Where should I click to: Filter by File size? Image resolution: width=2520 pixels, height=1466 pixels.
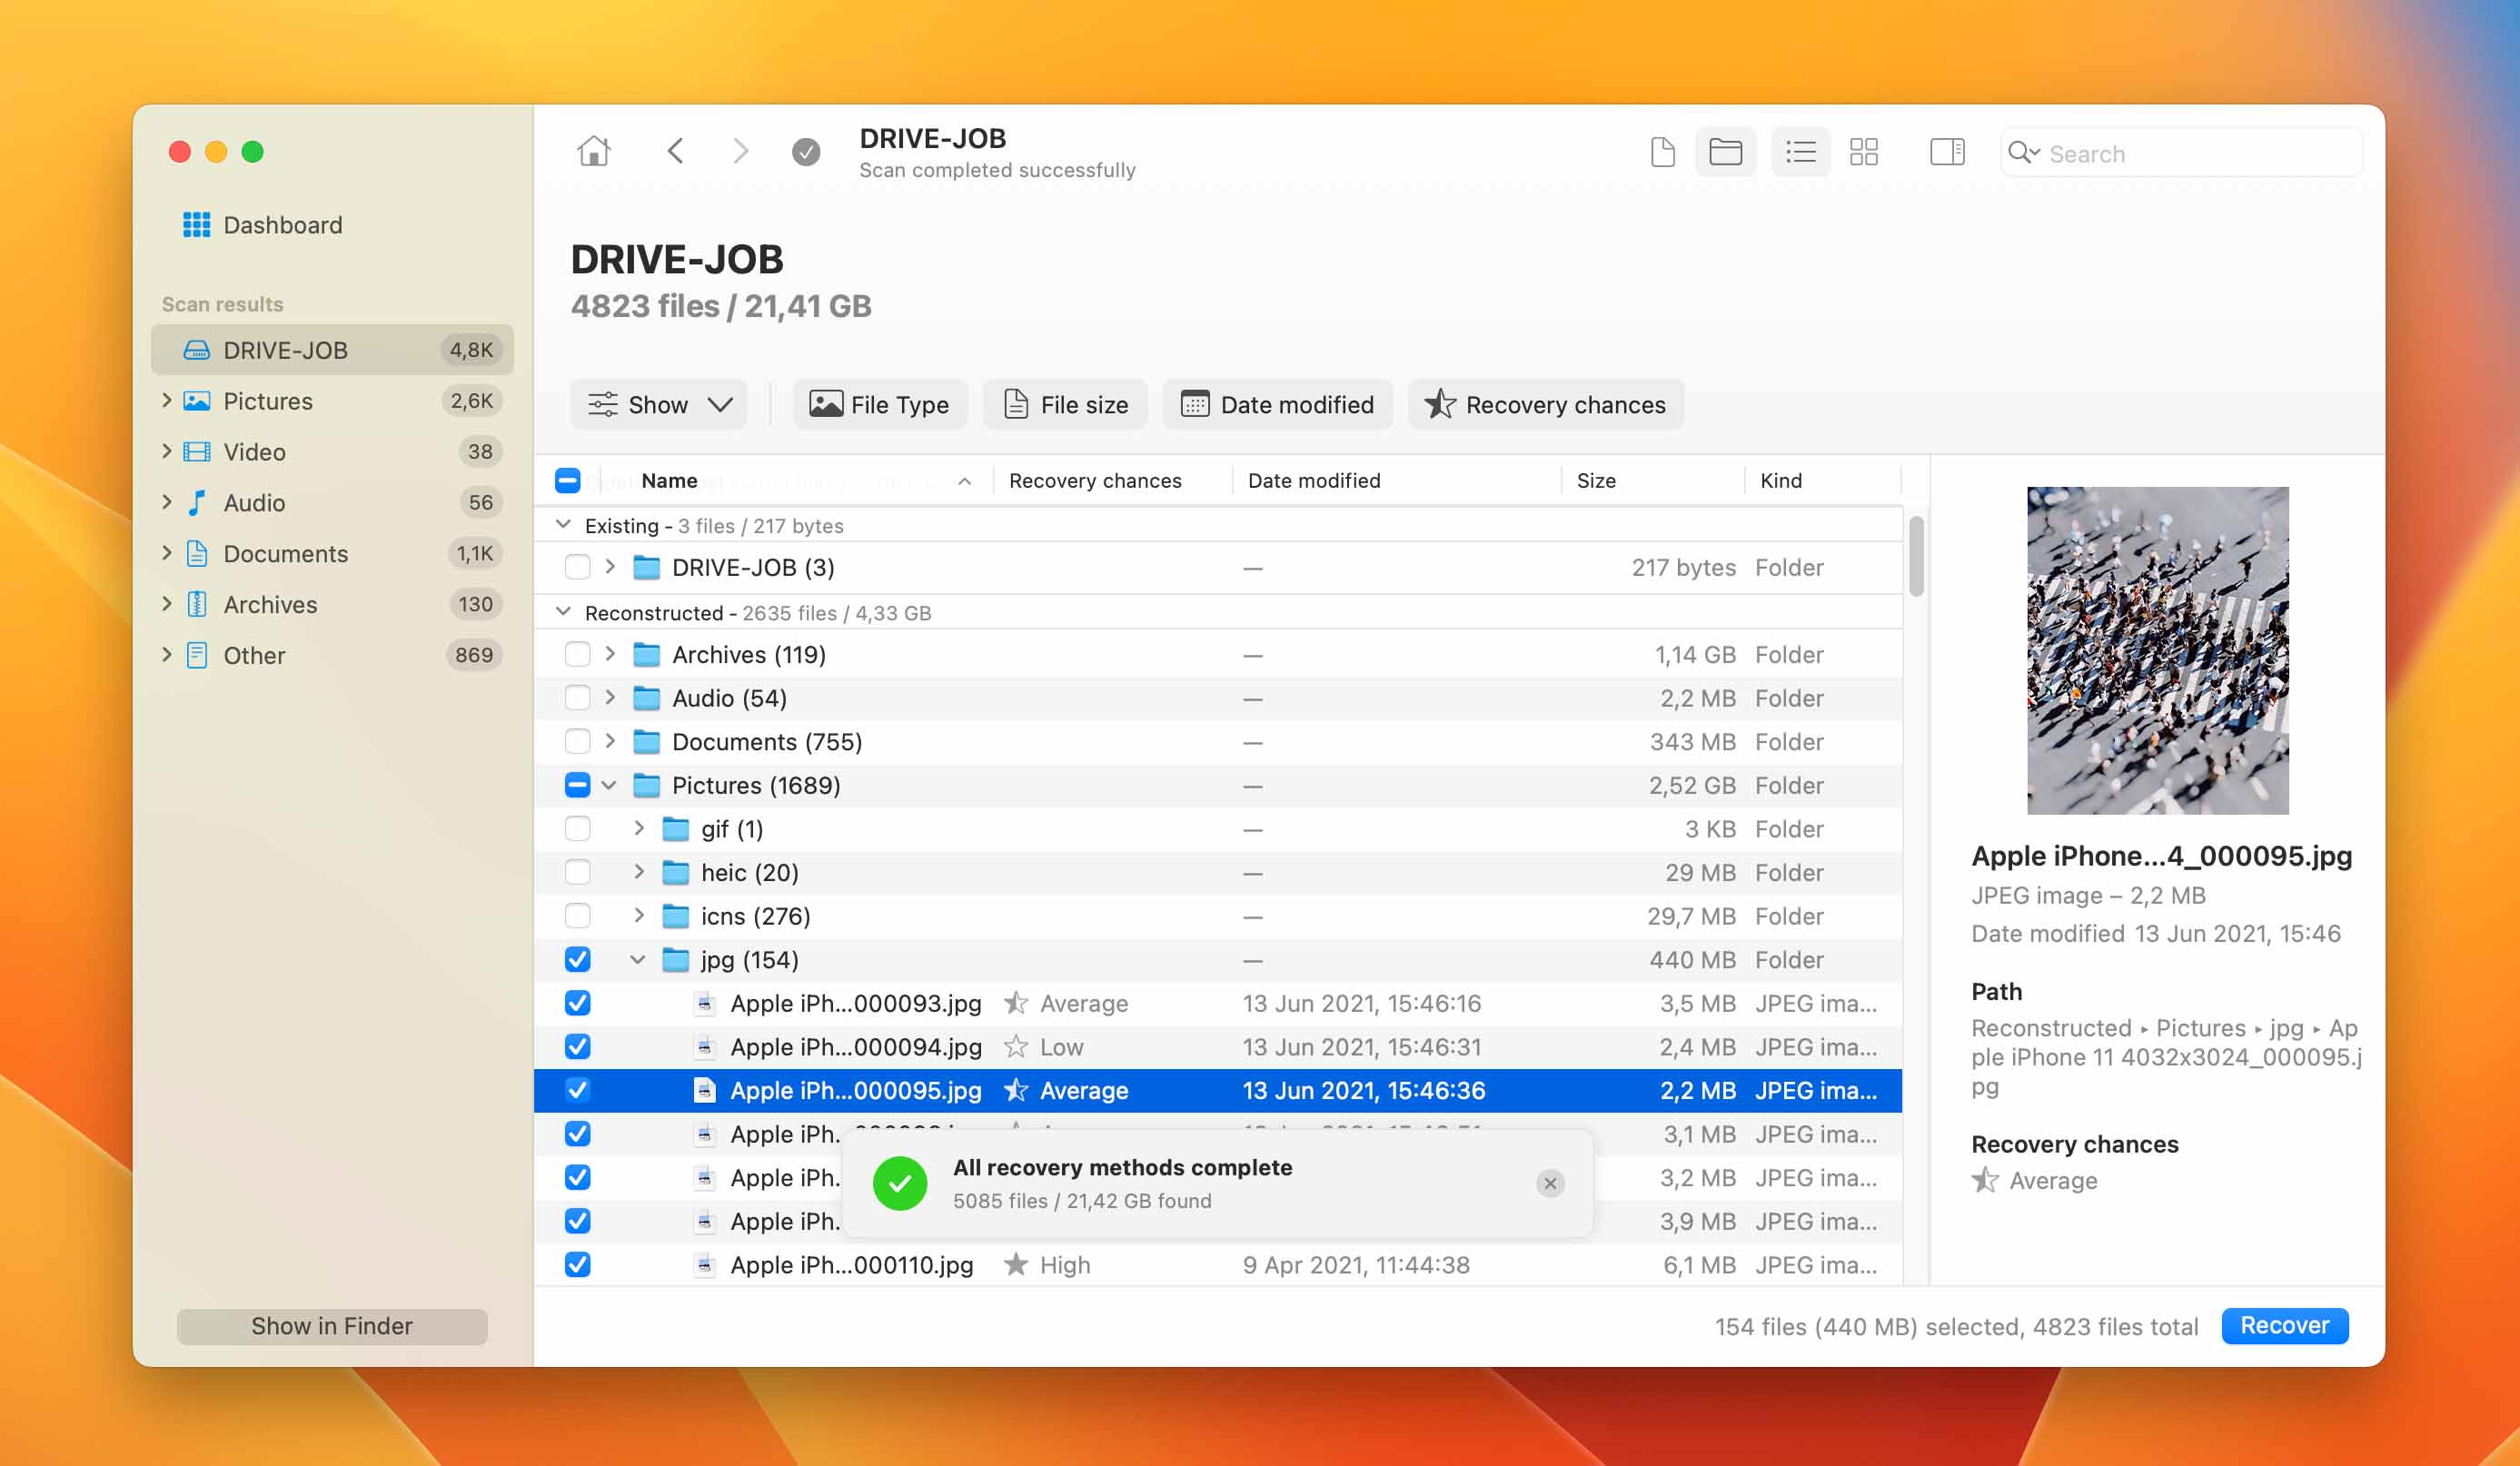tap(1065, 405)
